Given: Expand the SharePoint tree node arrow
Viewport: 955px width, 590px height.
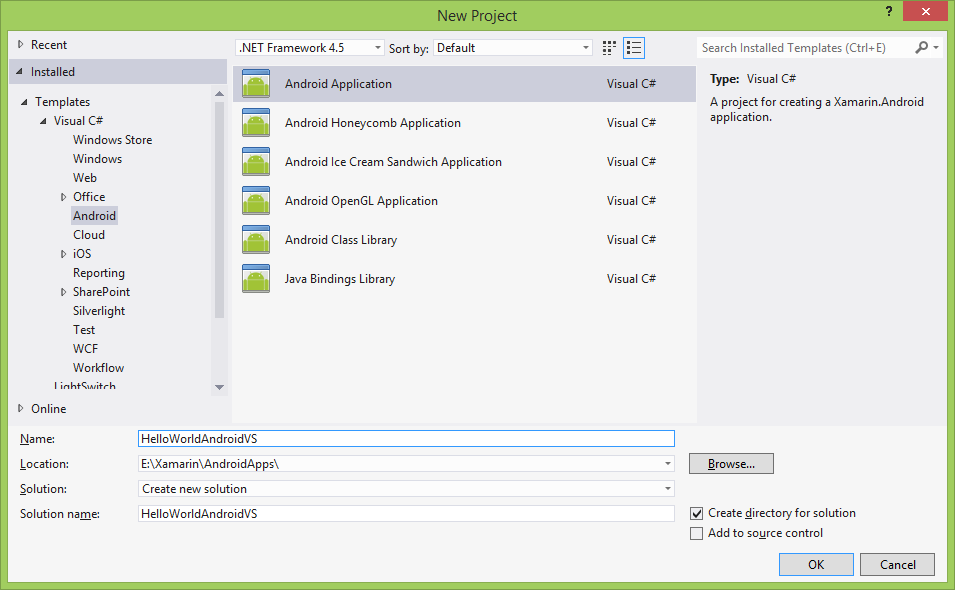Looking at the screenshot, I should pyautogui.click(x=63, y=292).
